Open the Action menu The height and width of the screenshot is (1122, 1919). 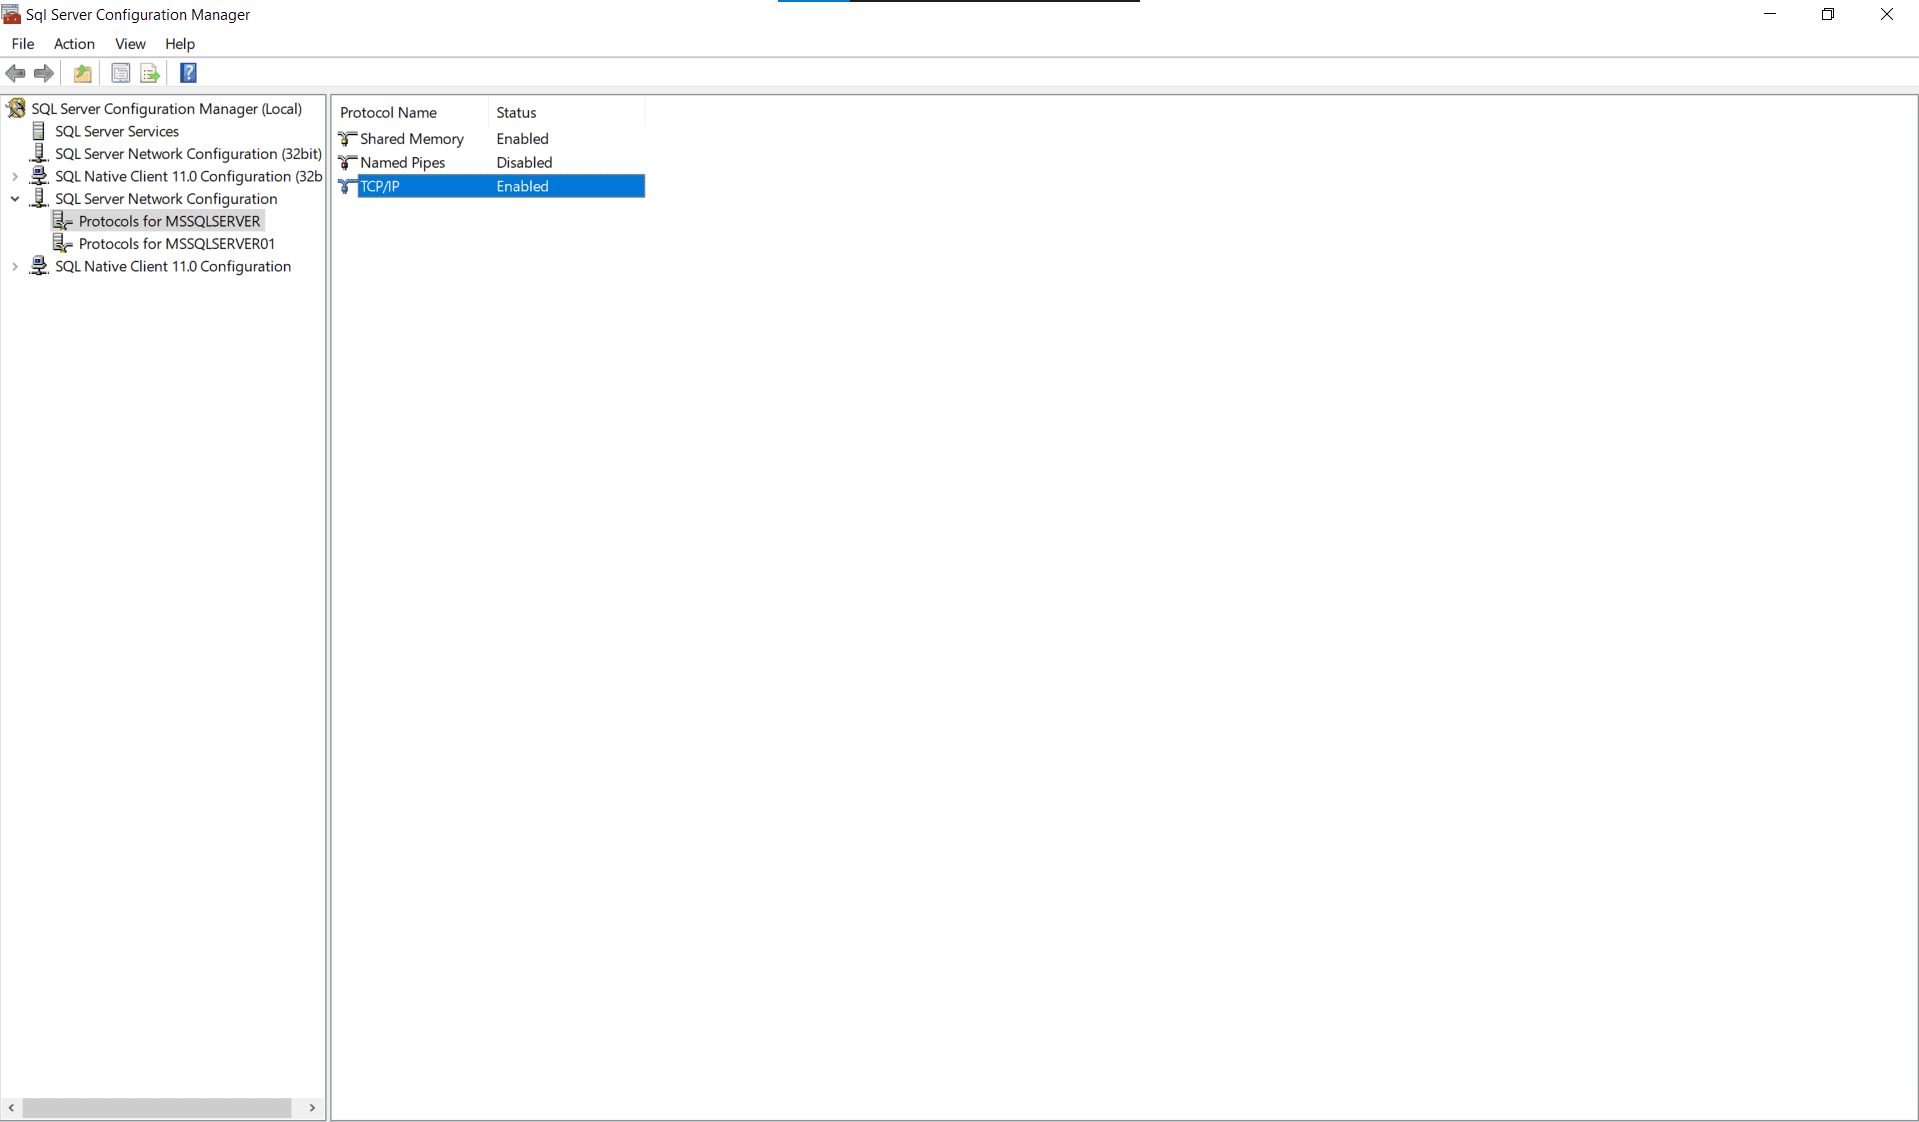coord(74,44)
